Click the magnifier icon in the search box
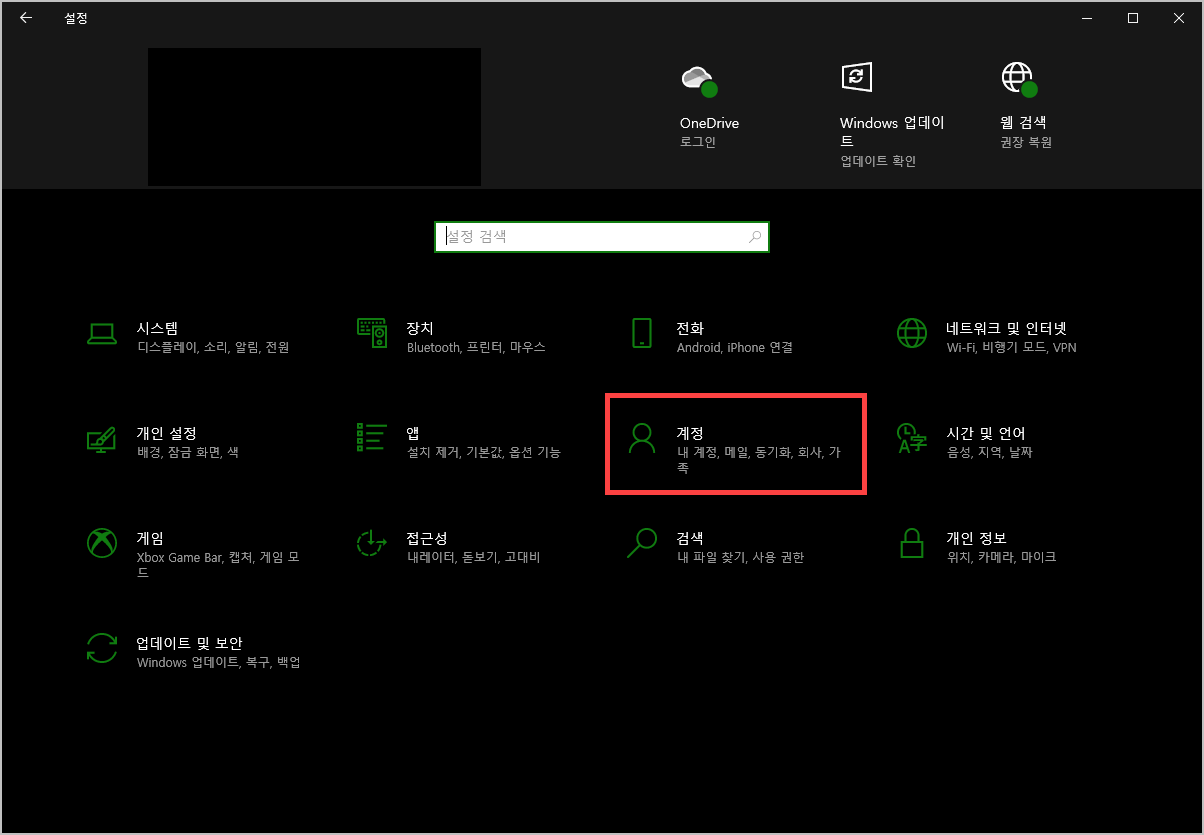The width and height of the screenshot is (1204, 835). click(x=755, y=236)
